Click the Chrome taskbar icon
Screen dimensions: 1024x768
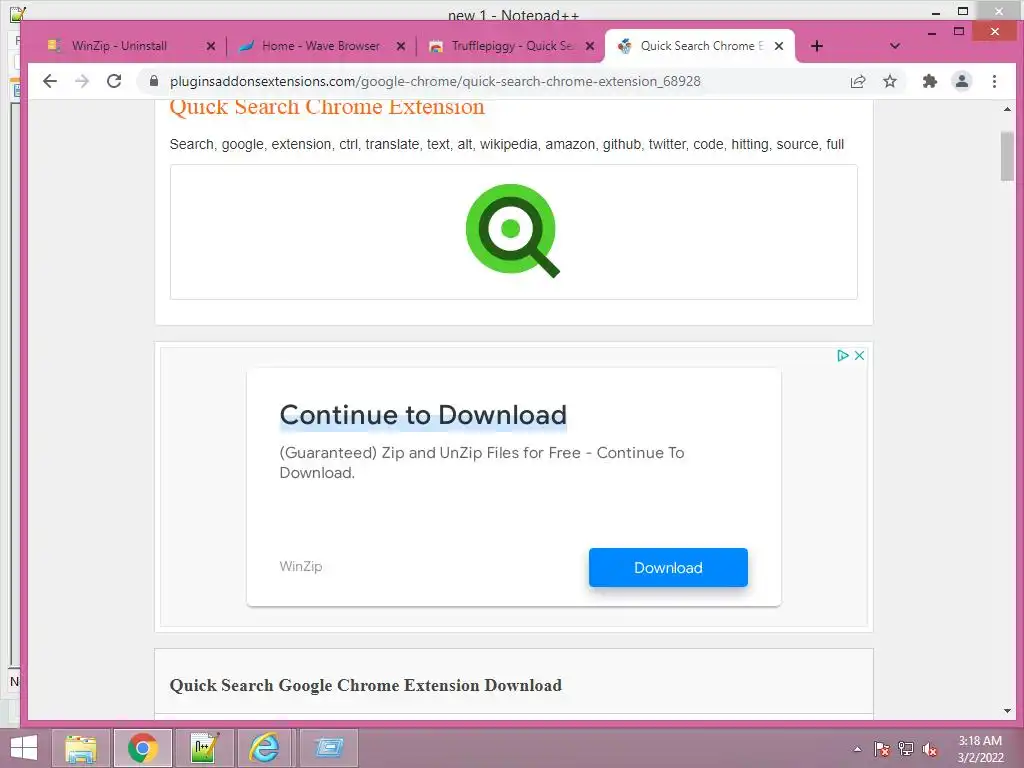142,748
